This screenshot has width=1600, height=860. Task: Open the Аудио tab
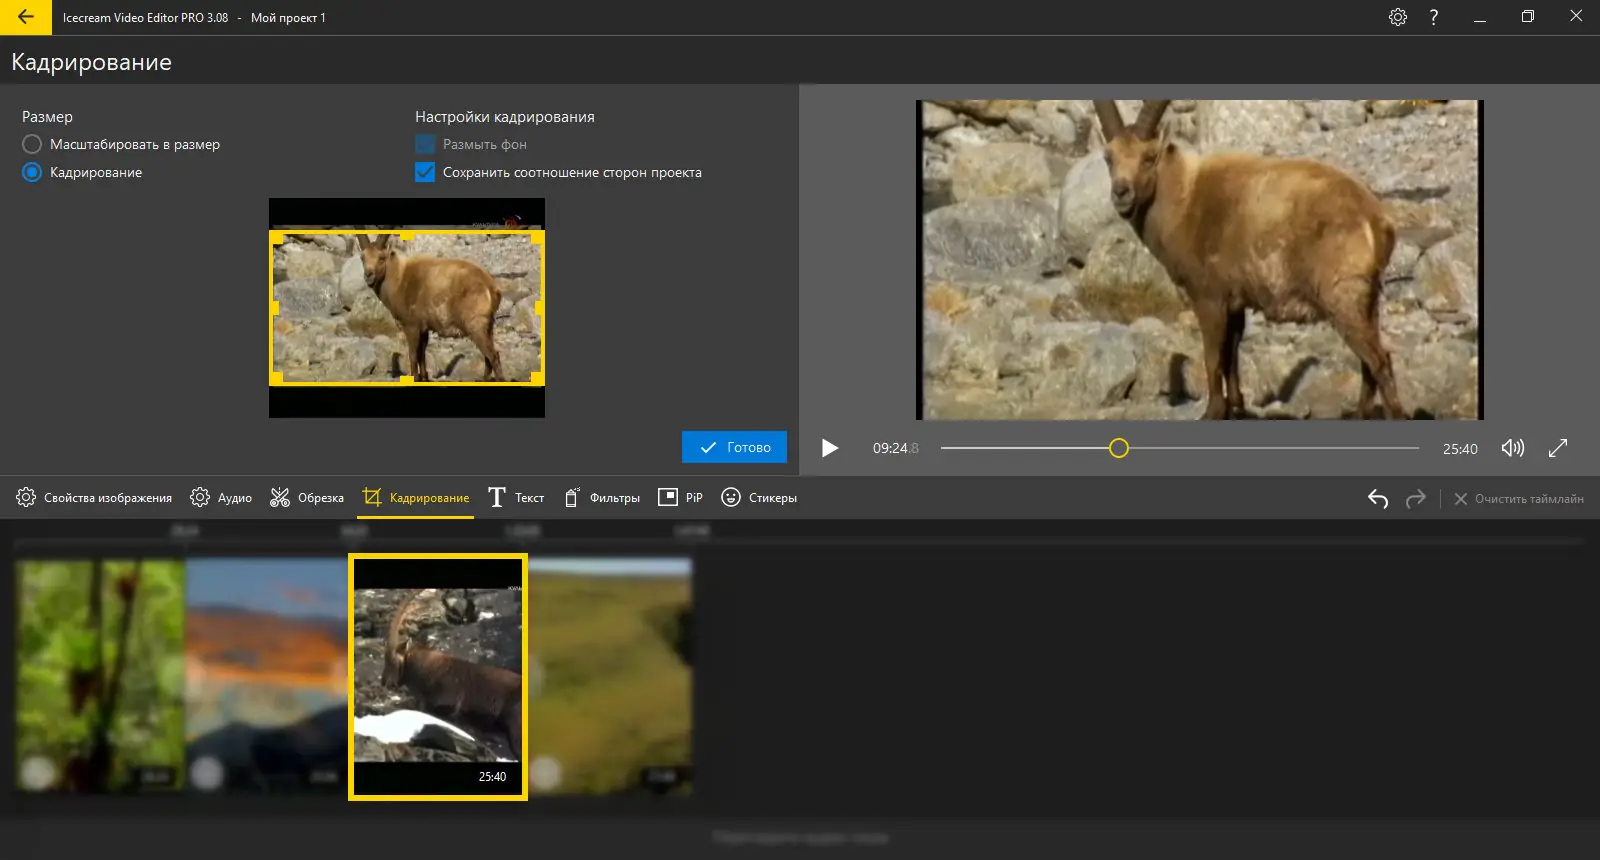[221, 498]
